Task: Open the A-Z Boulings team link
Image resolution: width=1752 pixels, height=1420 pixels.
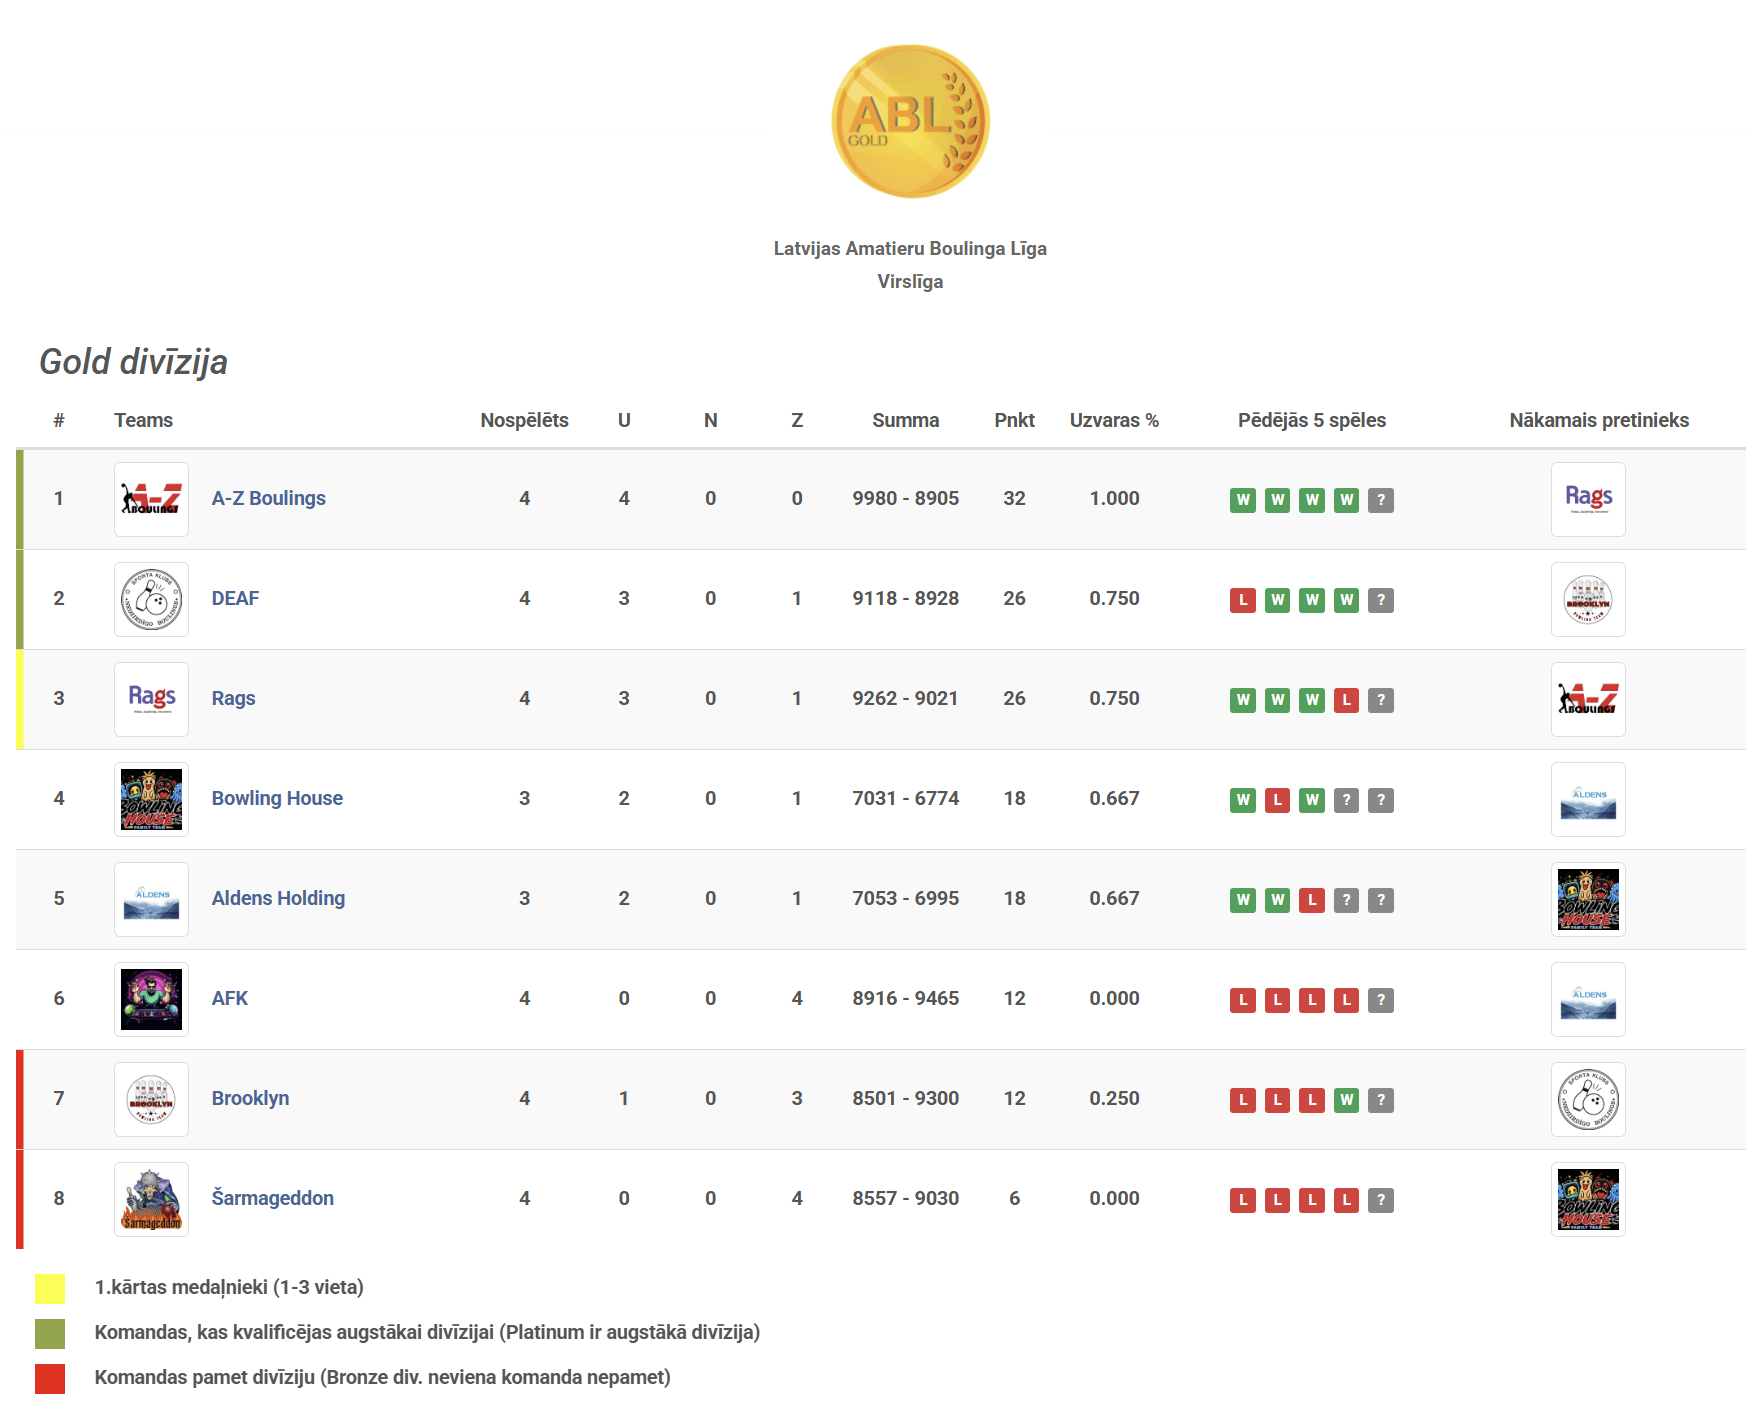Action: (268, 498)
